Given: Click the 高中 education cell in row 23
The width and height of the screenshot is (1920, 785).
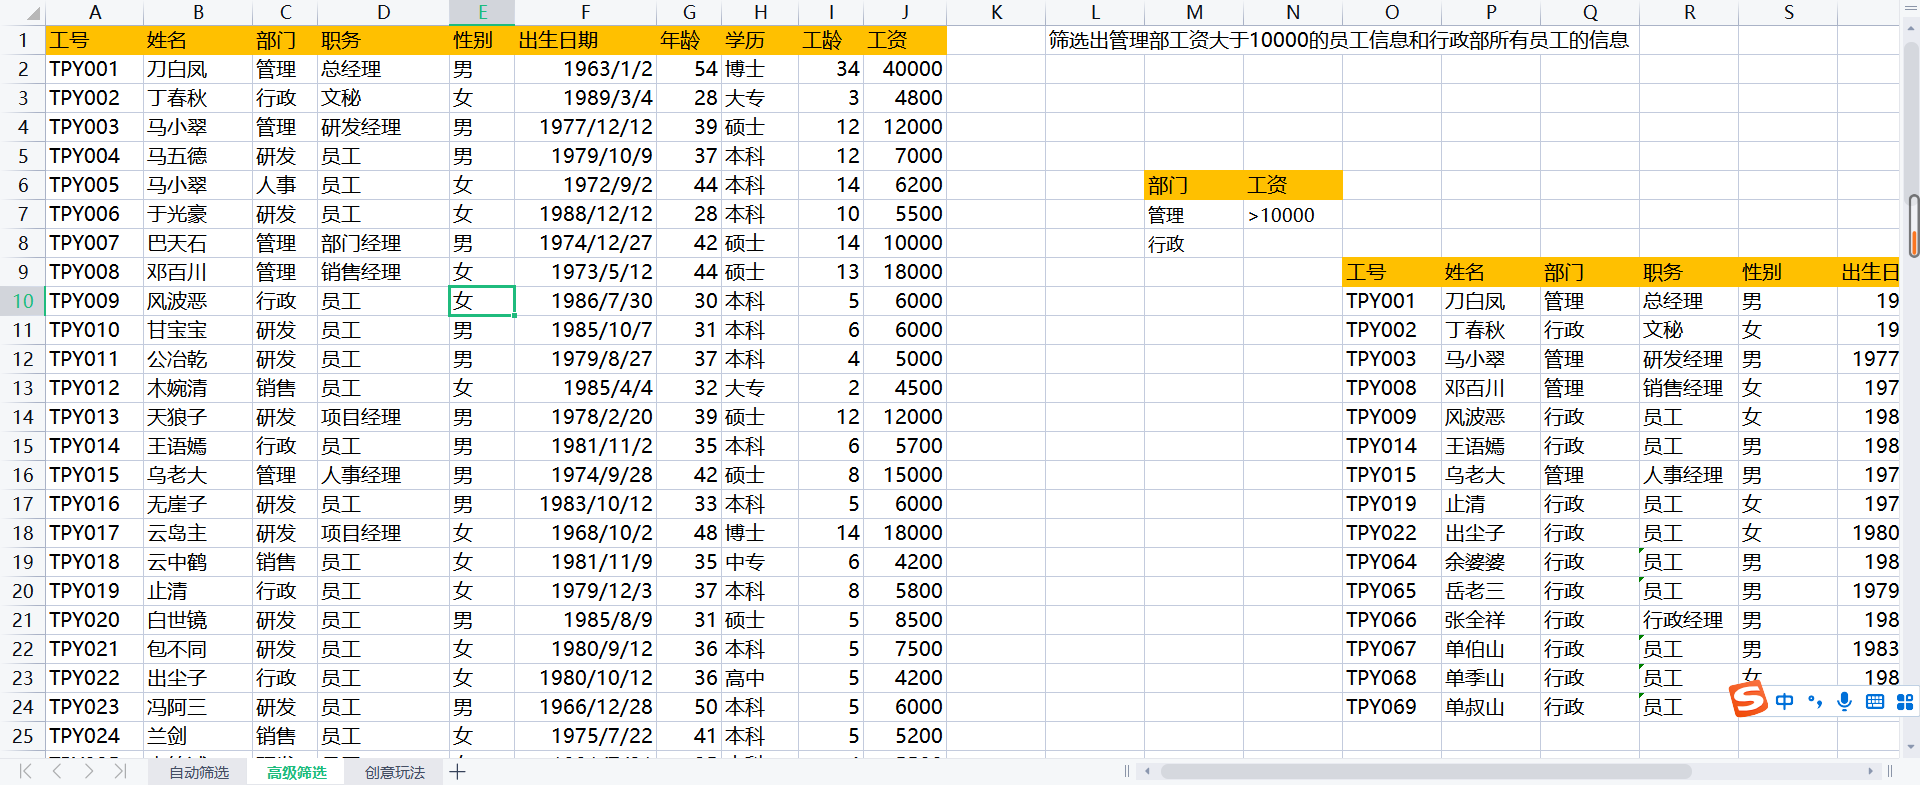Looking at the screenshot, I should [x=760, y=678].
